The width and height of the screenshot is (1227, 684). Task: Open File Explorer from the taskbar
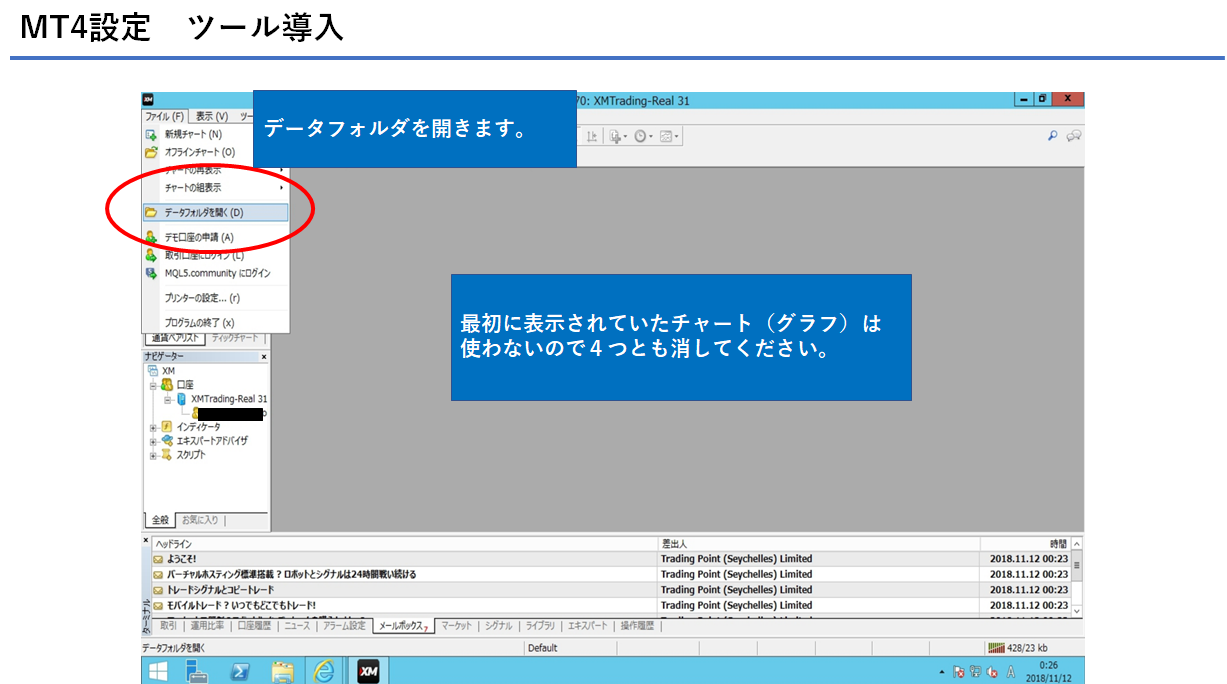(282, 671)
